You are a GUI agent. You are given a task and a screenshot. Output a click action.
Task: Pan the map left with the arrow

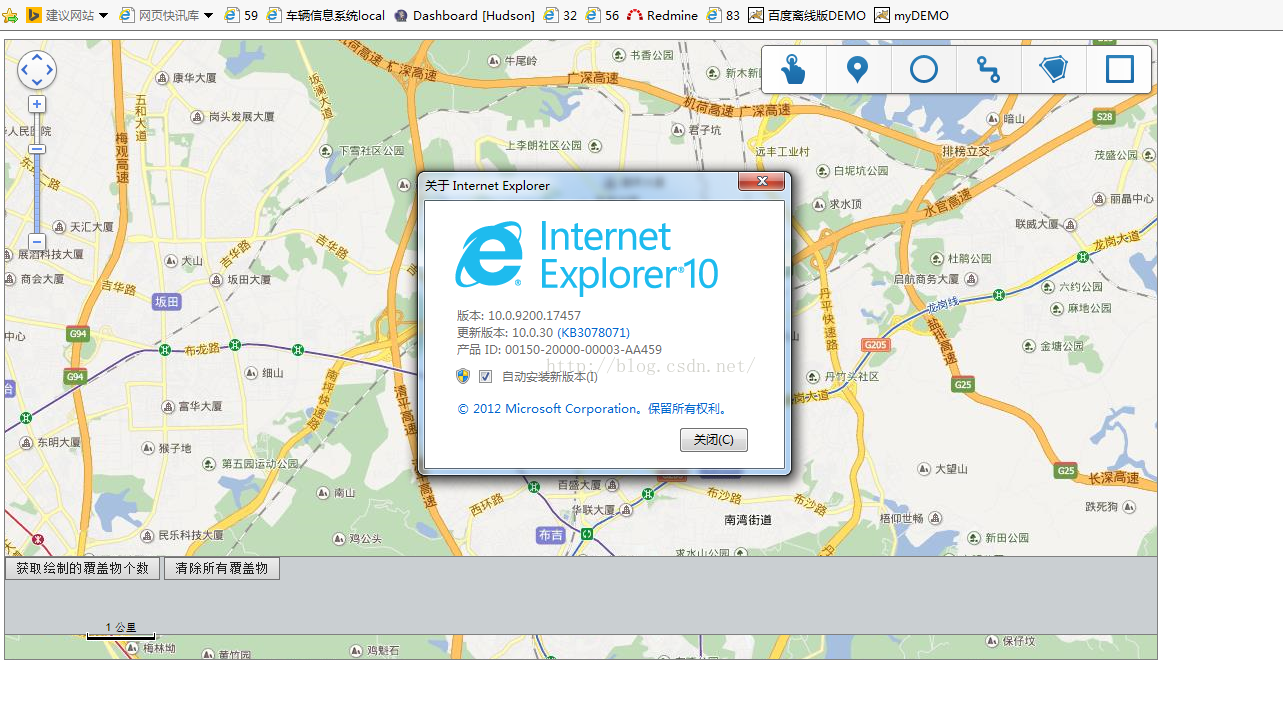[x=25, y=70]
